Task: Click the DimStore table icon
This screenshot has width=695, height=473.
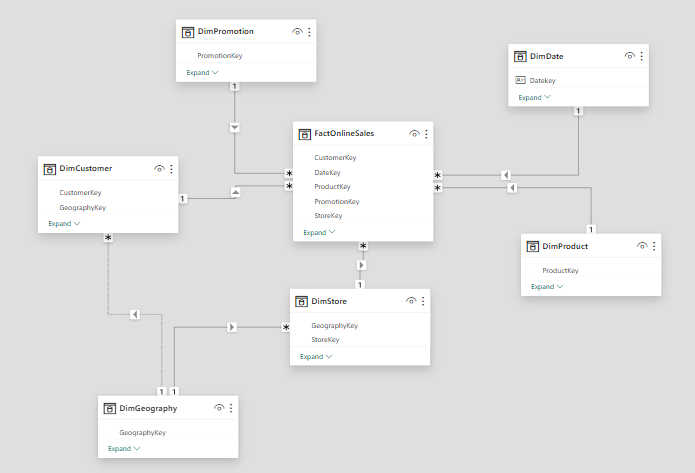Action: click(x=301, y=301)
